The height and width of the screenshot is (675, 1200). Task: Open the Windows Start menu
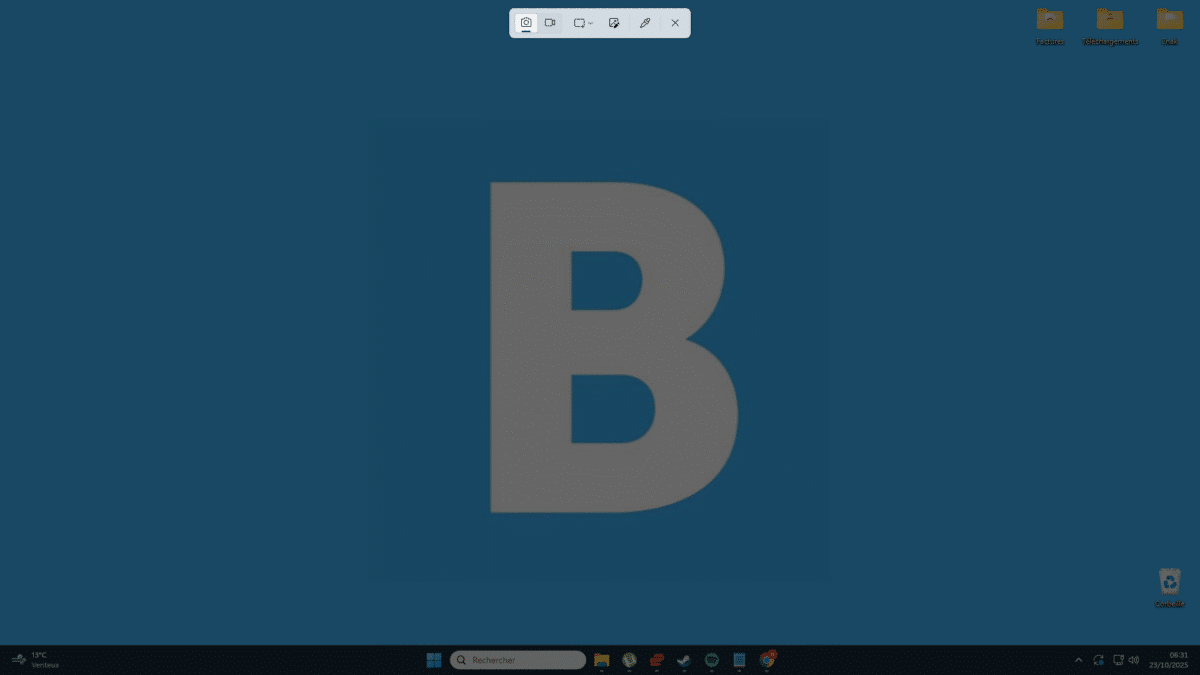[x=434, y=660]
